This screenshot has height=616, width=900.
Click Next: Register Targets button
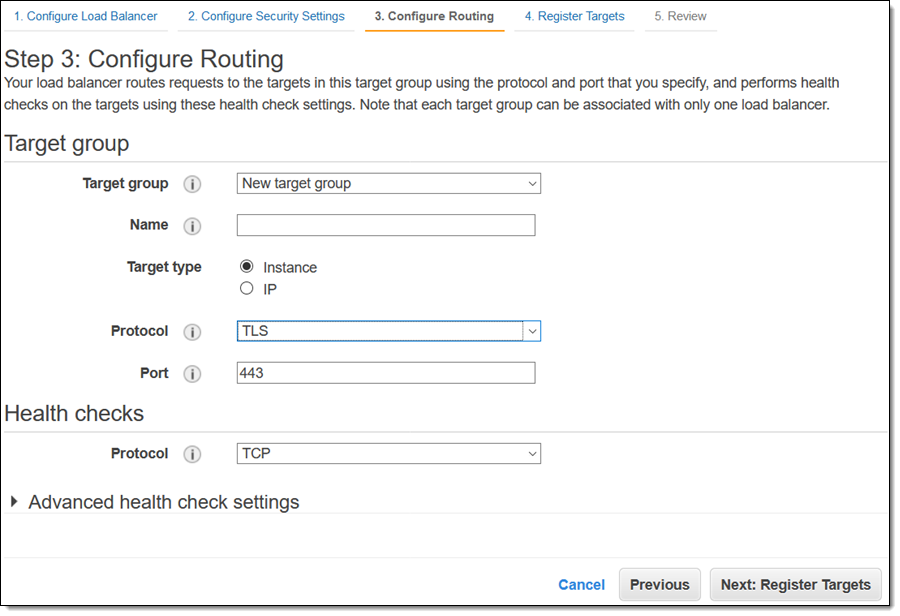coord(795,585)
